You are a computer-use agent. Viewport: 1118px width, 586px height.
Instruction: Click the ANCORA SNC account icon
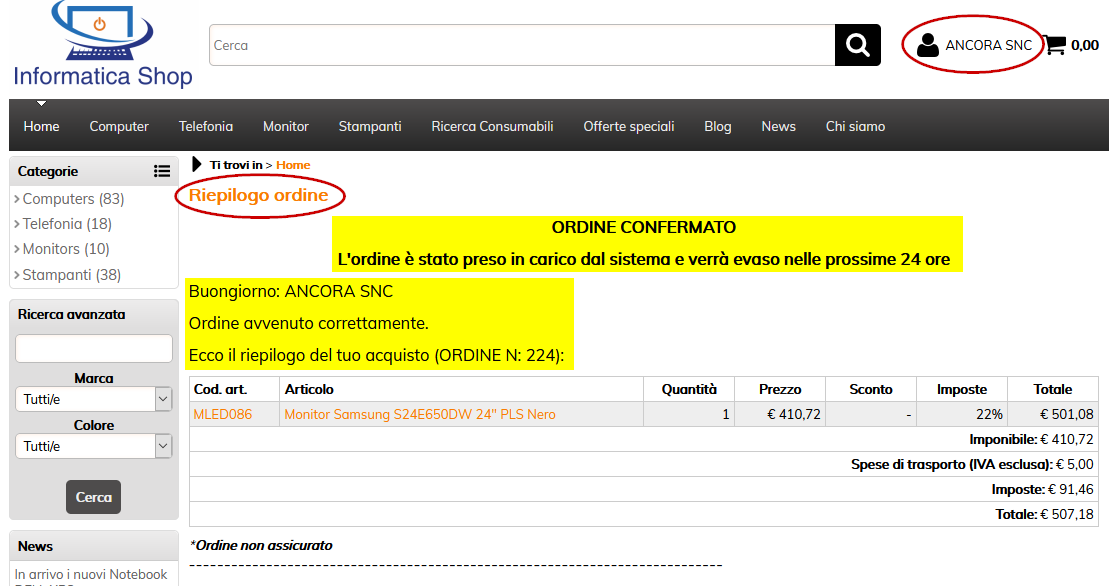(927, 44)
